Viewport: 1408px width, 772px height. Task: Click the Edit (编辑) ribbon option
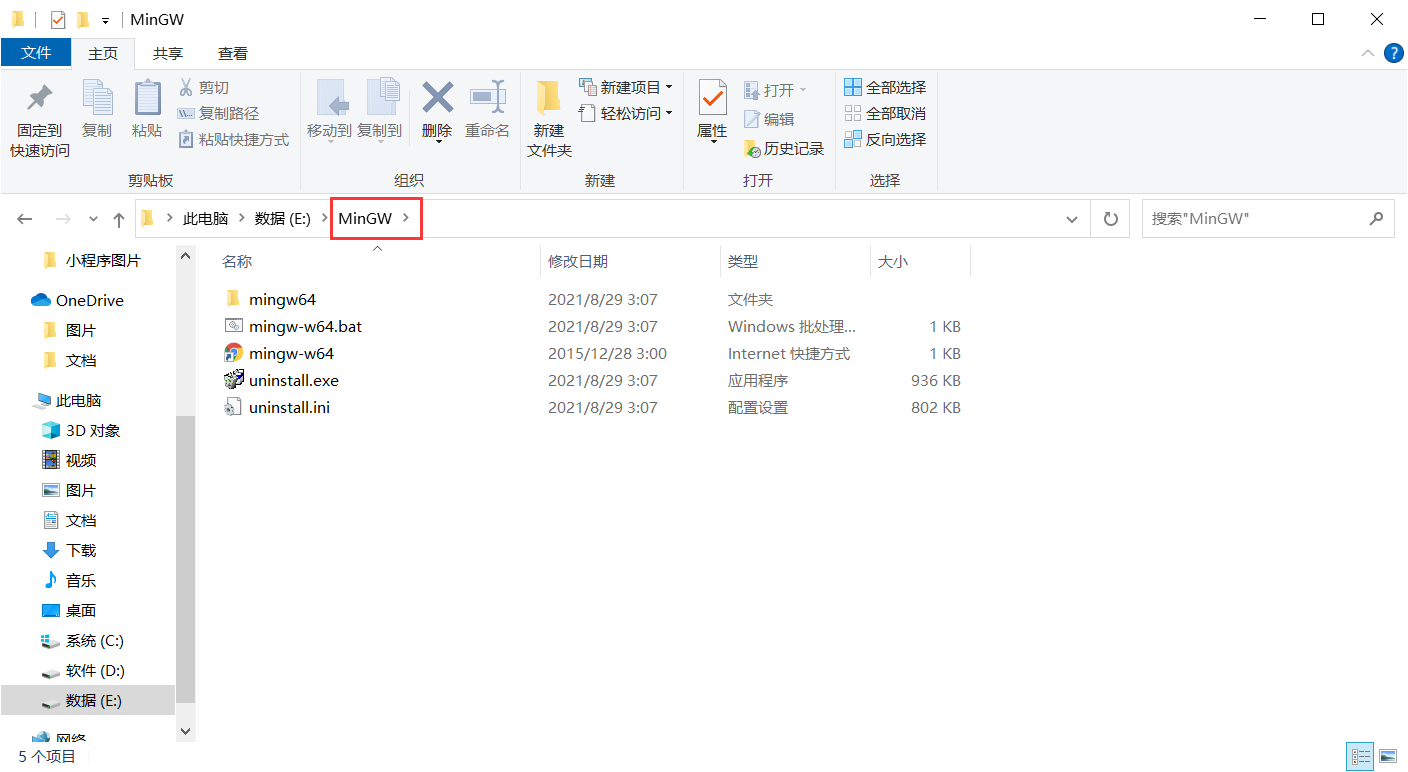point(768,119)
